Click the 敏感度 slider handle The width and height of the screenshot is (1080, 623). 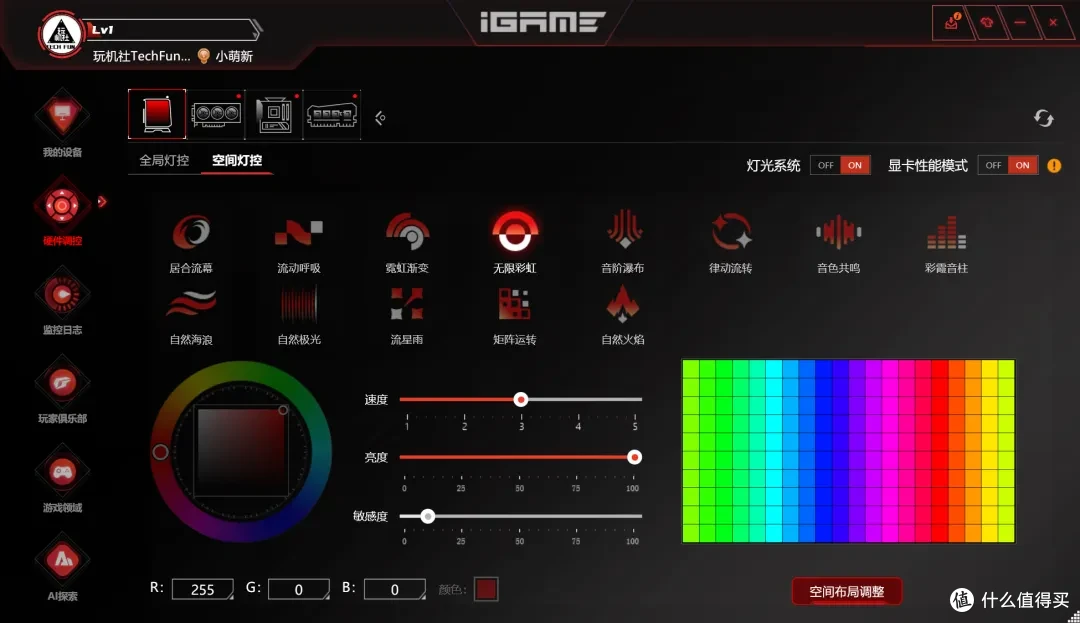pyautogui.click(x=428, y=516)
